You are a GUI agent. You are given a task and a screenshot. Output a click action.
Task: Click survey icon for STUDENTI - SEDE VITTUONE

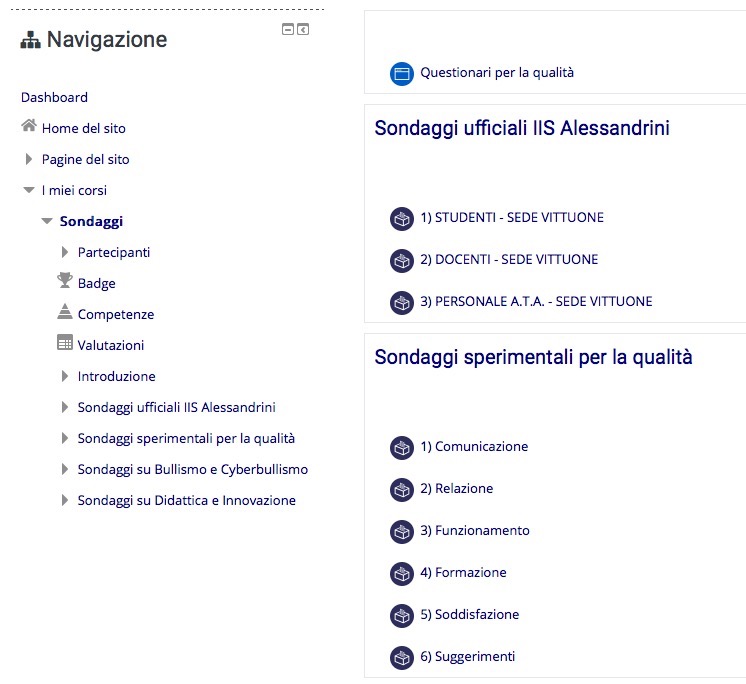[x=402, y=219]
